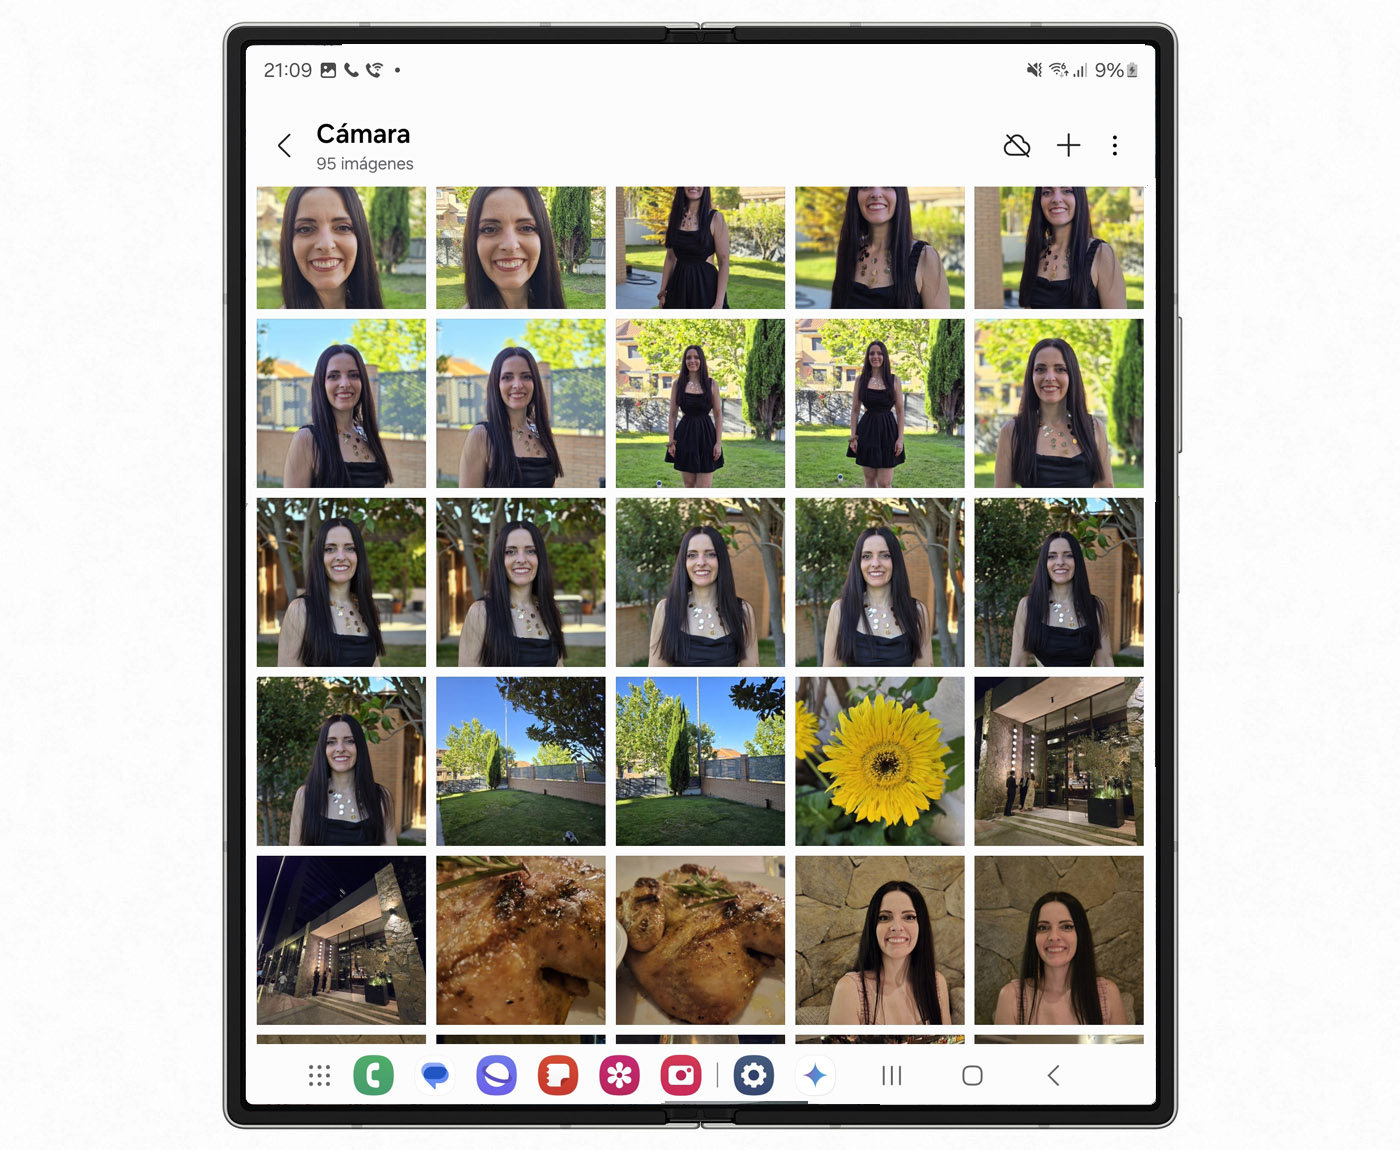This screenshot has height=1150, width=1400.
Task: Tap the blue sparkle assistant icon
Action: [x=815, y=1076]
